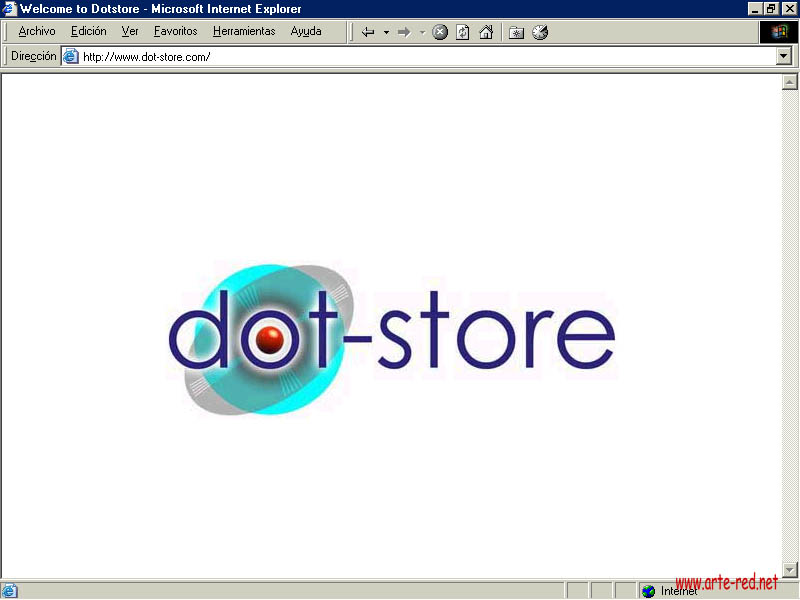Click the dot-store logo image
Screen dimensions: 800x600
click(390, 338)
